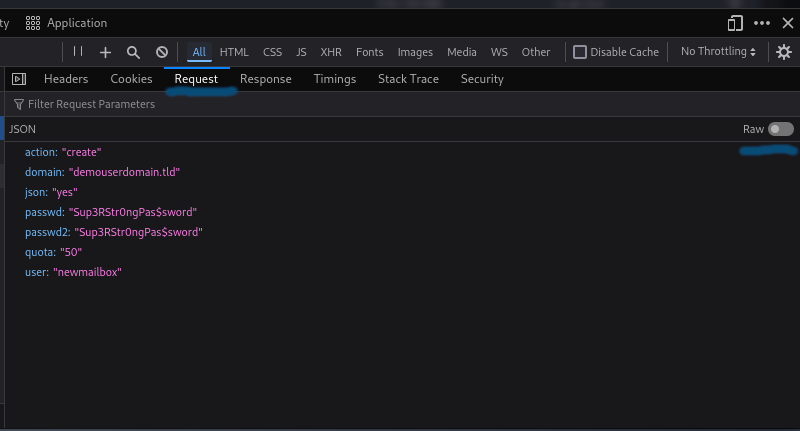Toggle the Raw switch on

coord(781,129)
